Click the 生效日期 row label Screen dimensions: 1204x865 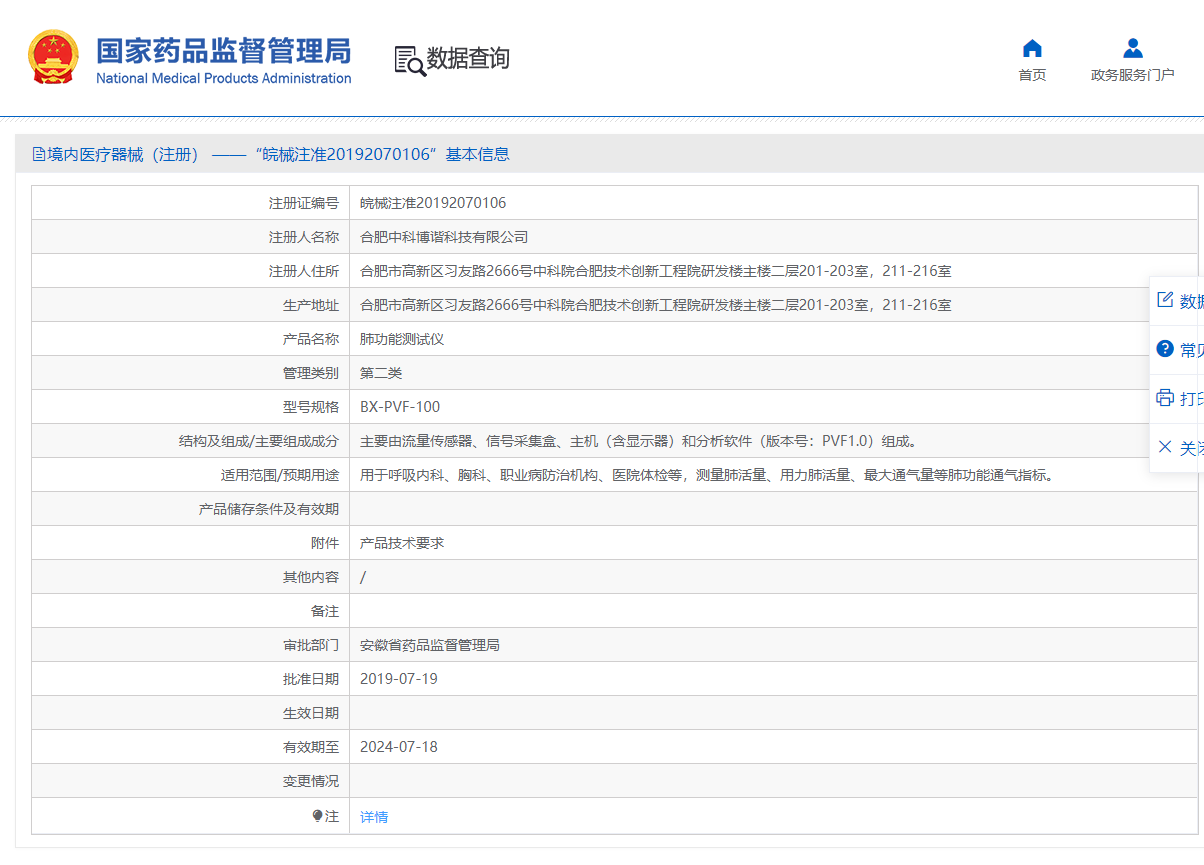coord(311,713)
